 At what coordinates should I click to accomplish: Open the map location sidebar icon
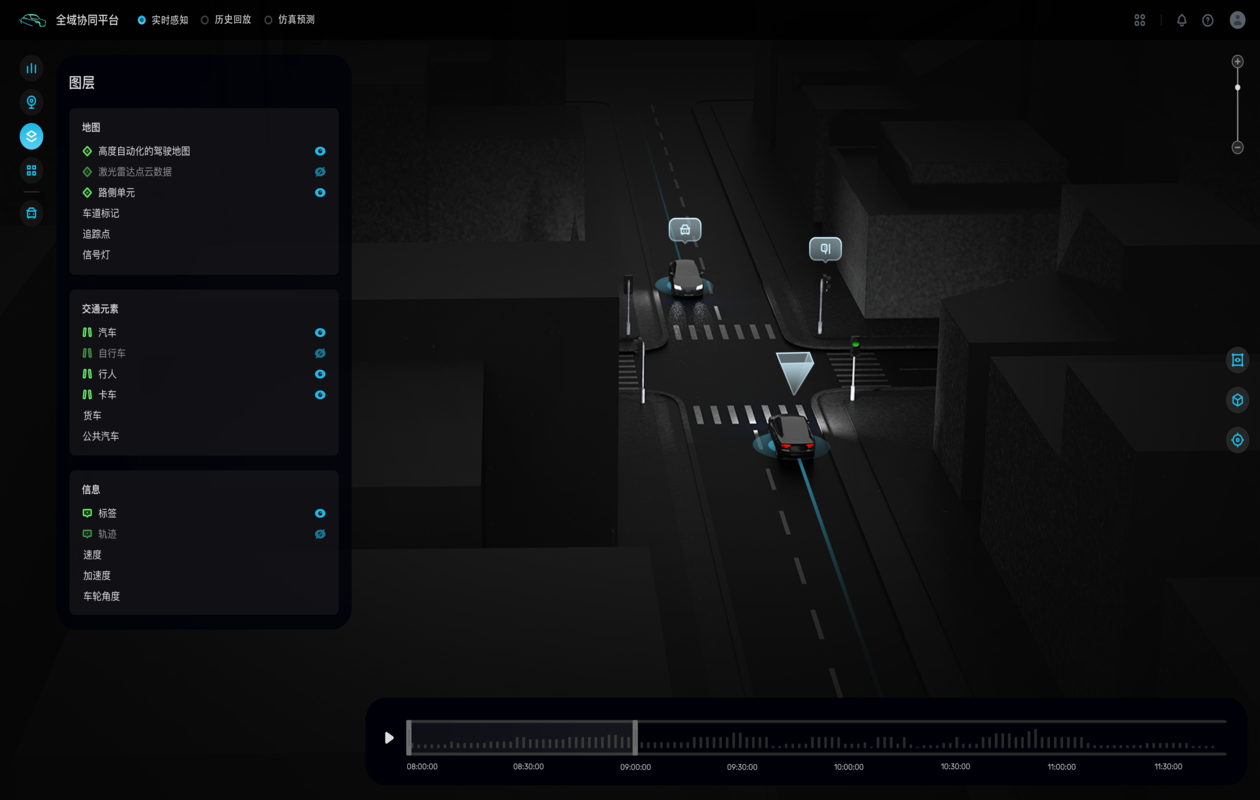point(31,102)
